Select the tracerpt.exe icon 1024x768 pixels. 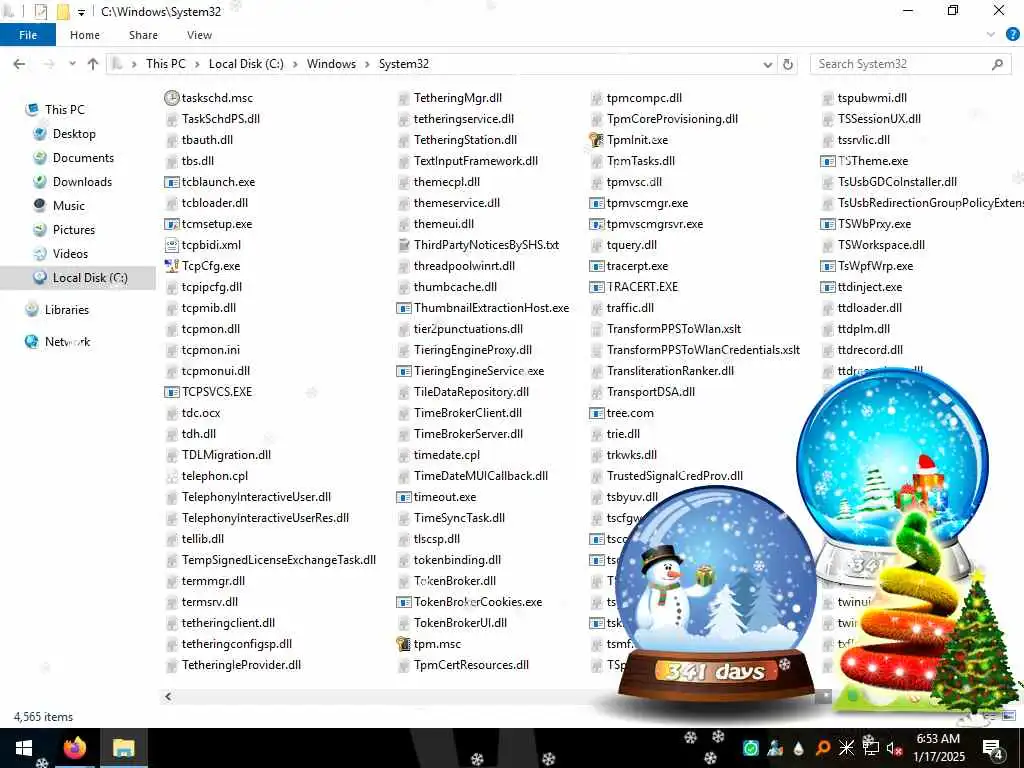(596, 266)
